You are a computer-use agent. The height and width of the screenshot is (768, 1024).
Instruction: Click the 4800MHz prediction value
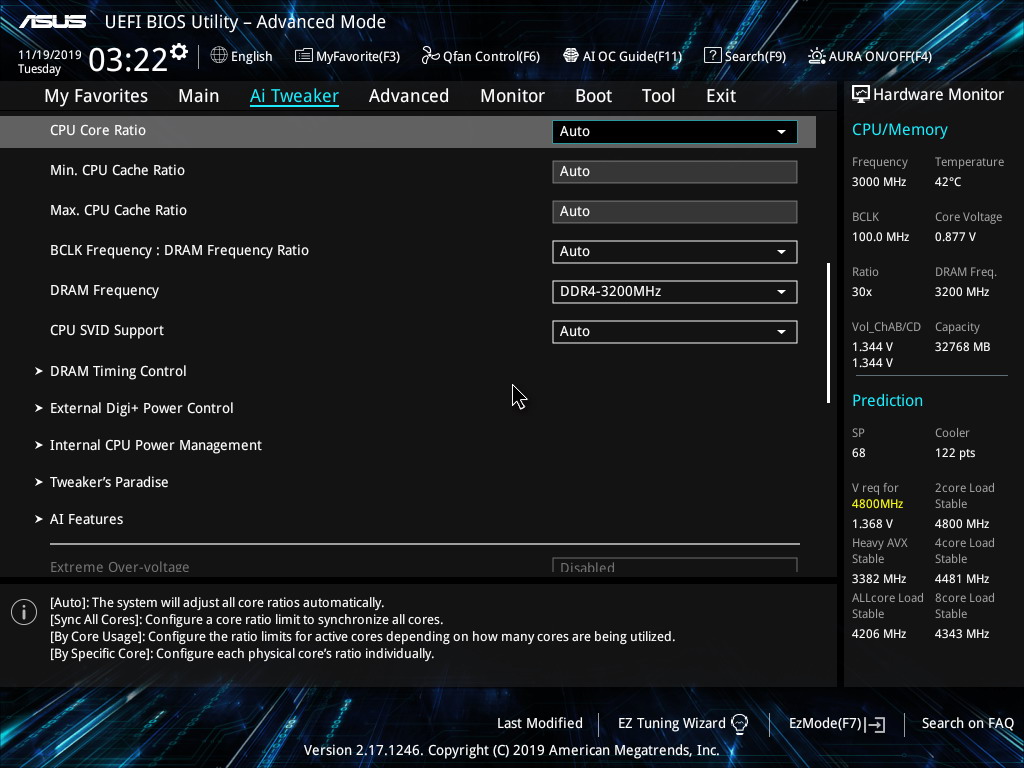click(x=877, y=504)
